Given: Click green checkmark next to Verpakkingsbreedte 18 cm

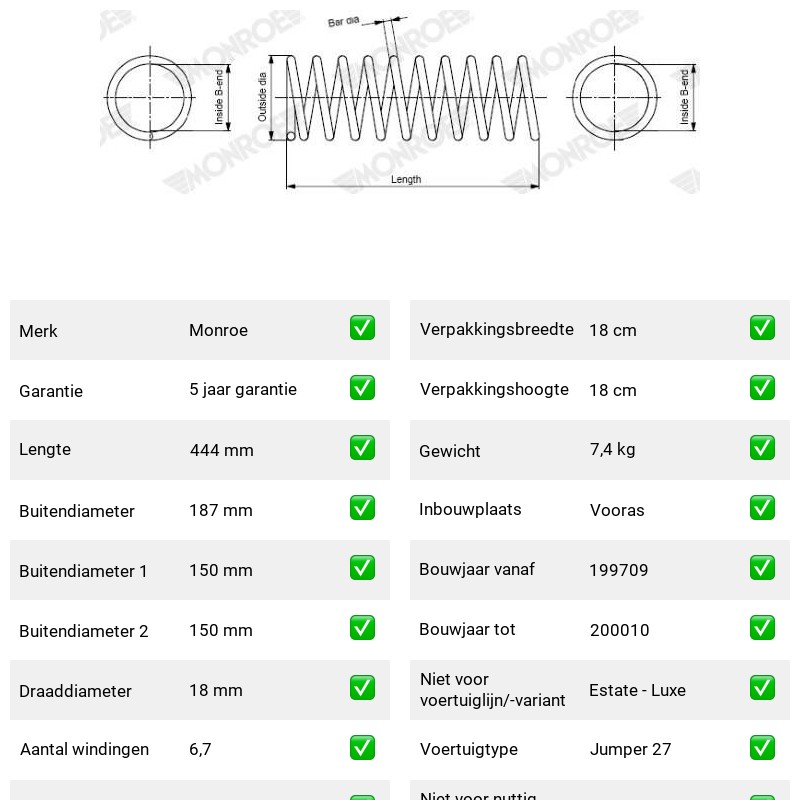Looking at the screenshot, I should [x=762, y=328].
